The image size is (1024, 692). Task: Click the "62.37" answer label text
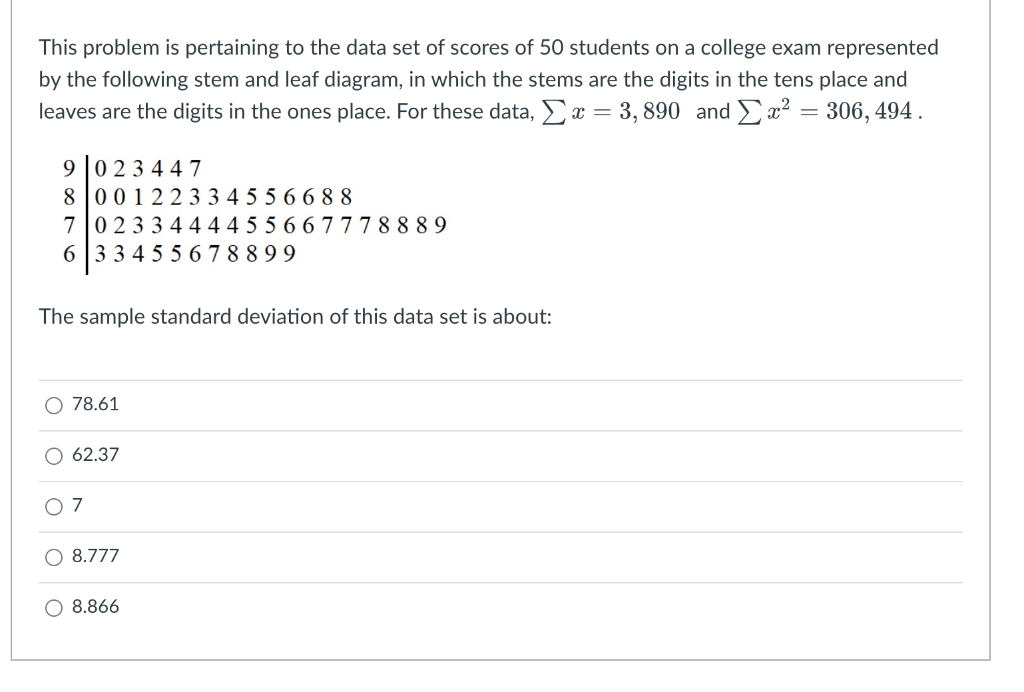click(x=95, y=454)
